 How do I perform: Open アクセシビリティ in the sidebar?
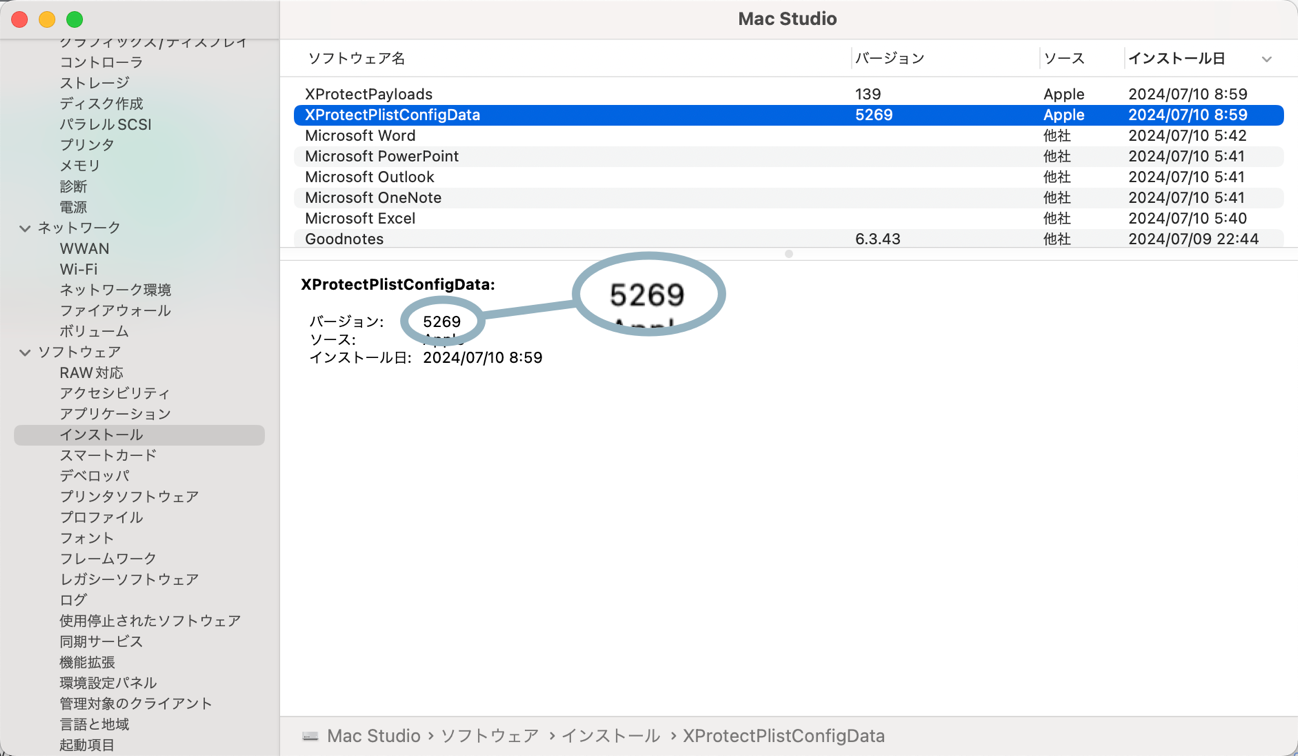click(x=115, y=394)
